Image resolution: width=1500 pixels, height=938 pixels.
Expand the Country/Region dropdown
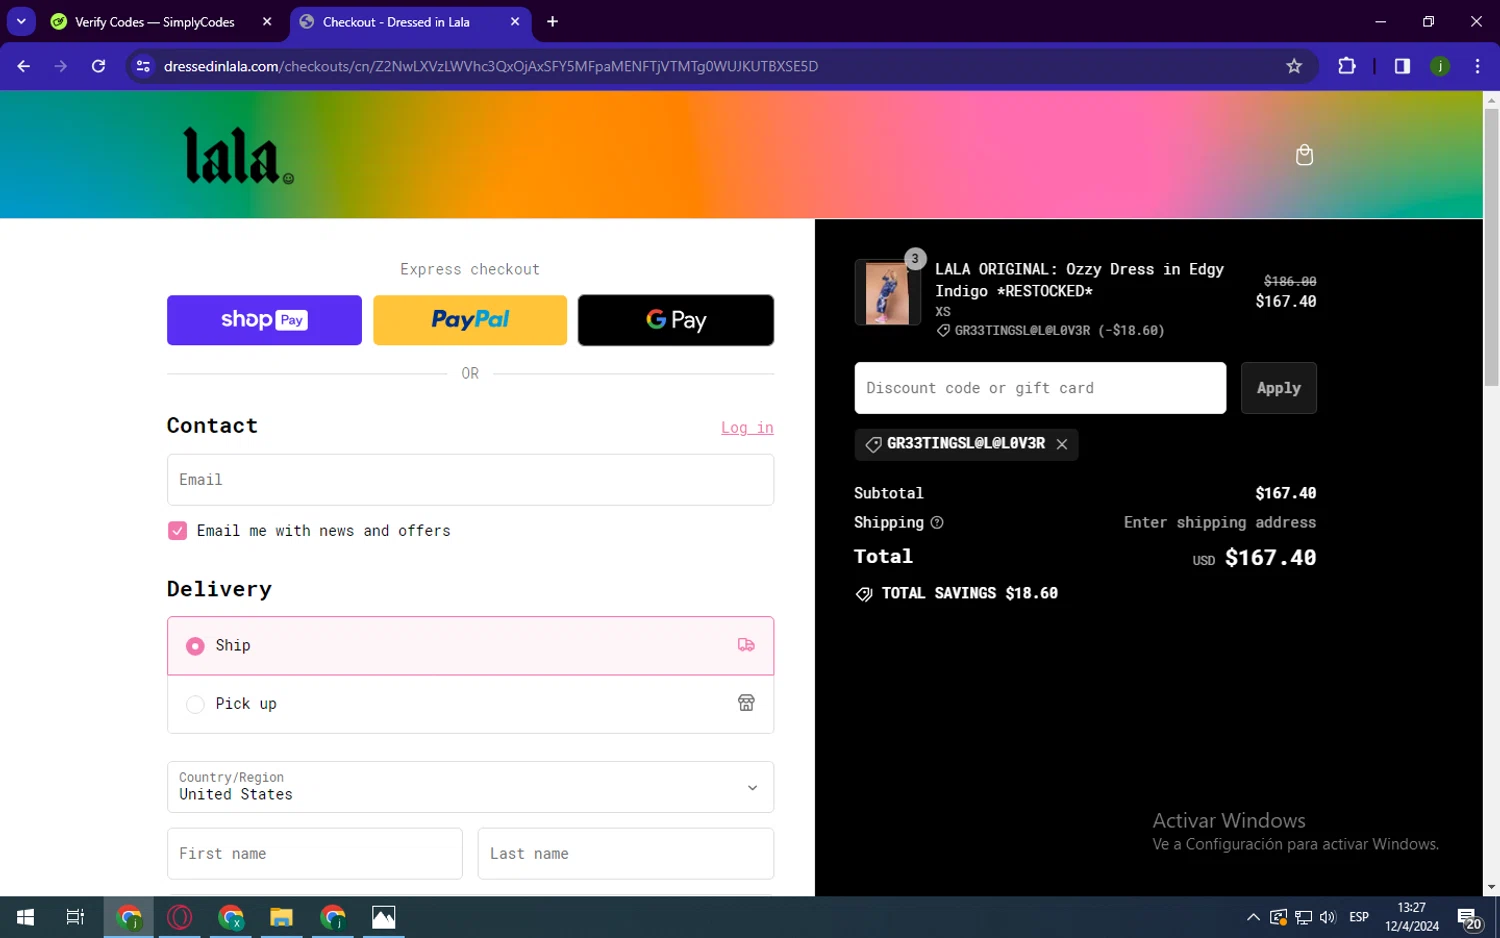tap(470, 787)
